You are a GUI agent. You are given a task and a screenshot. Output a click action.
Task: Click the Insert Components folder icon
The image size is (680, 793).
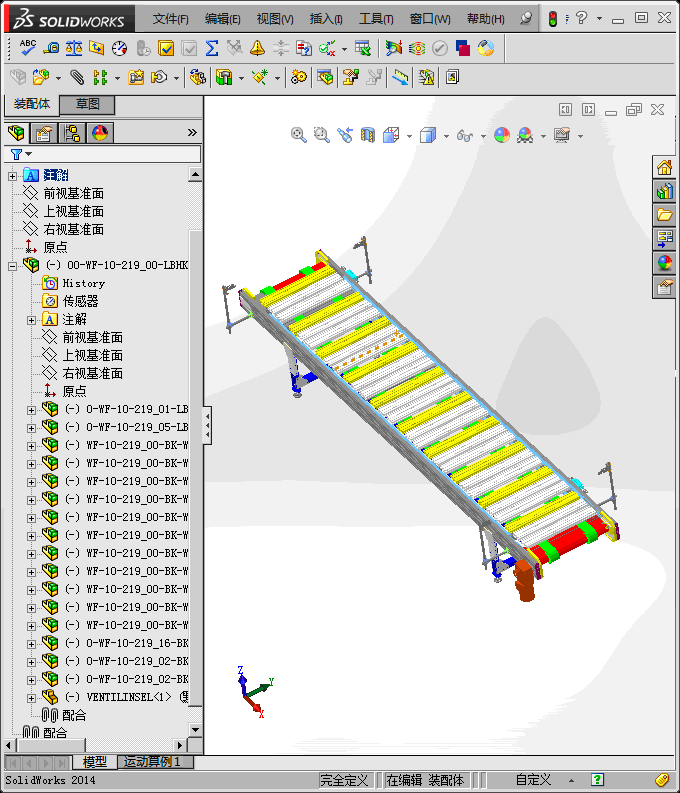pyautogui.click(x=41, y=77)
